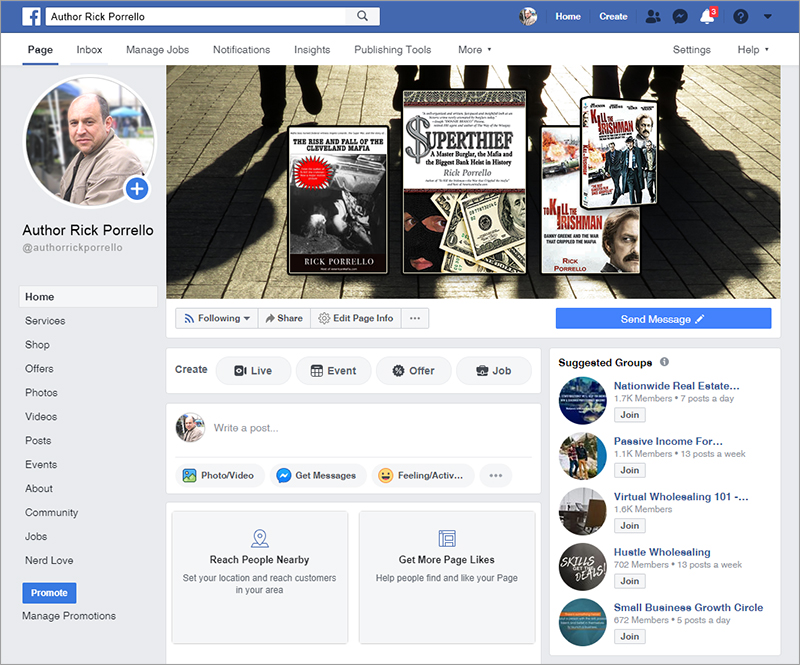Click the Facebook logo icon

(x=31, y=17)
